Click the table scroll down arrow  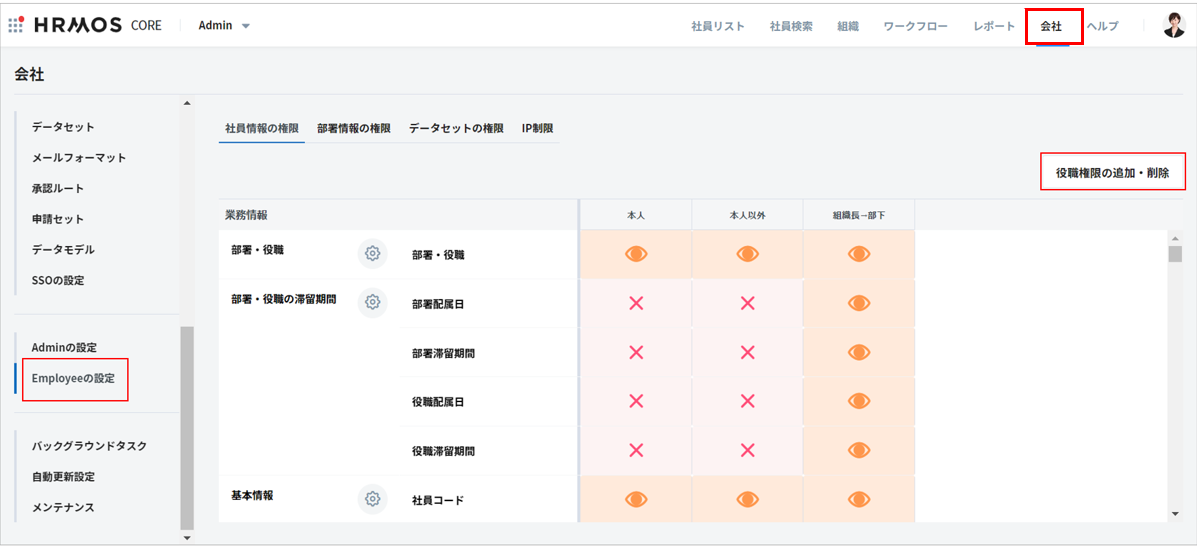click(1175, 514)
